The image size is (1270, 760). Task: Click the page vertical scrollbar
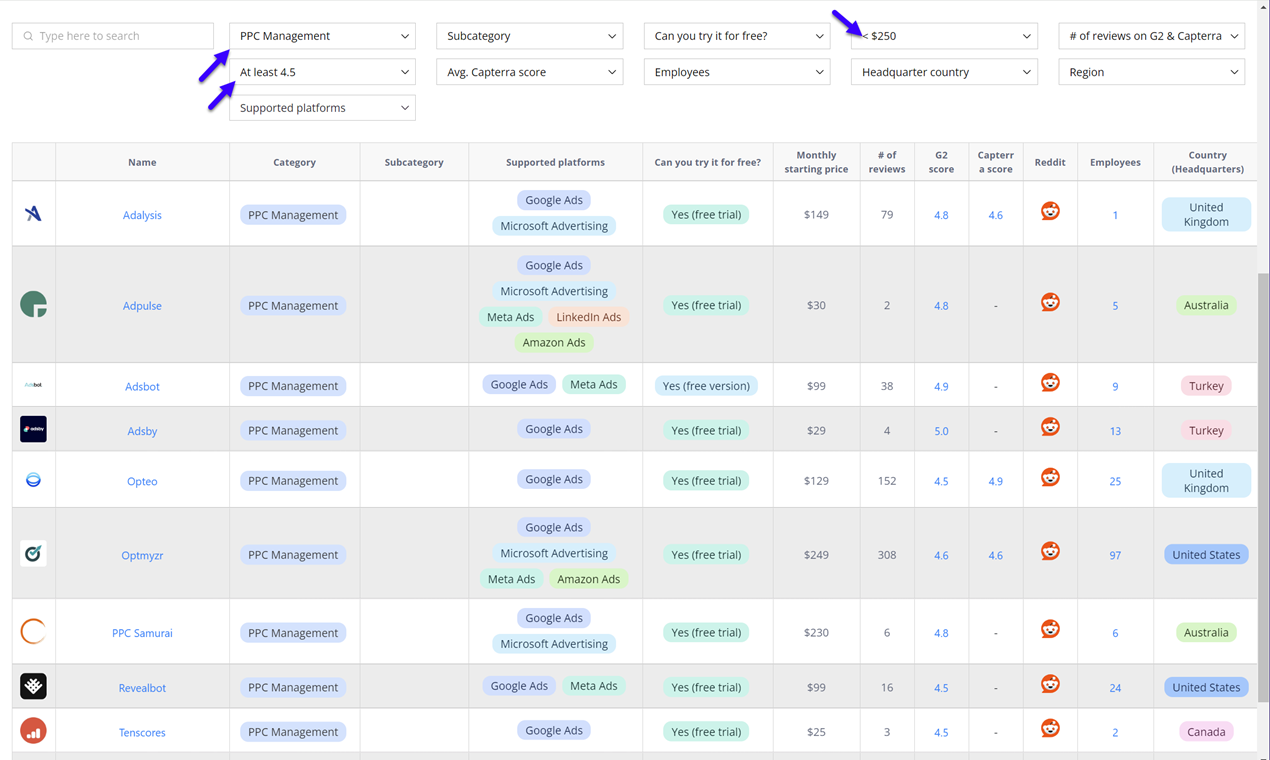1263,487
